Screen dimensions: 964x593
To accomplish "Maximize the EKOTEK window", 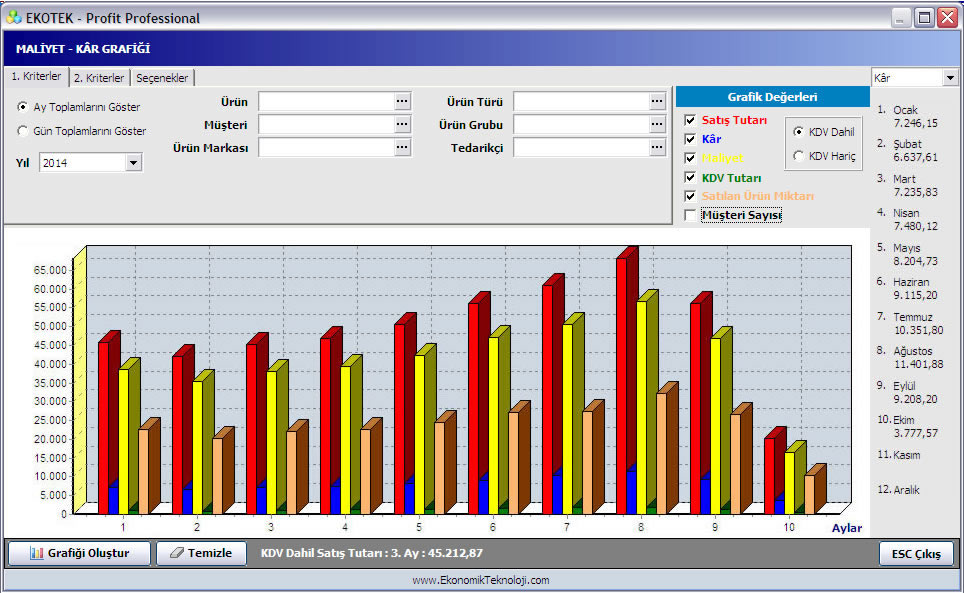I will (x=924, y=18).
